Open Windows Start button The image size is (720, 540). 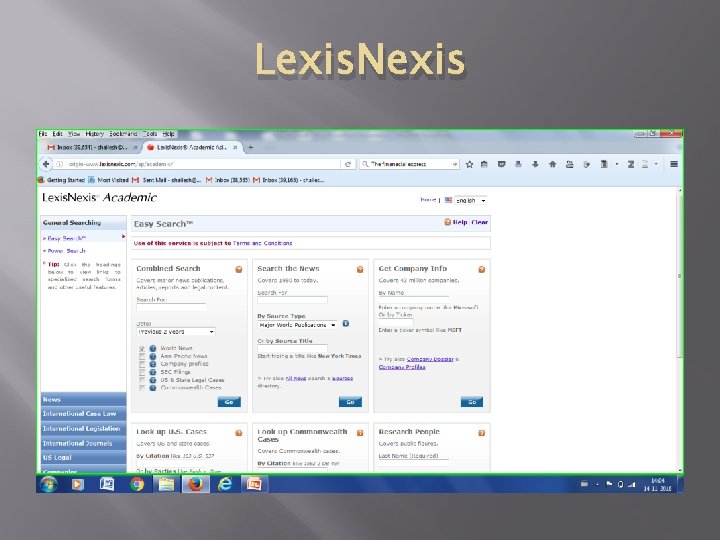[48, 484]
